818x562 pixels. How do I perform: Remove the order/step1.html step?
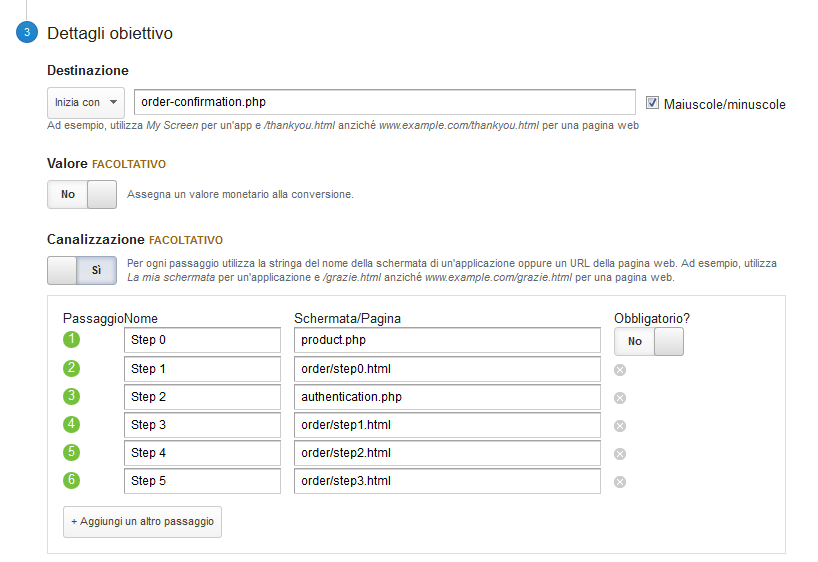[x=620, y=426]
